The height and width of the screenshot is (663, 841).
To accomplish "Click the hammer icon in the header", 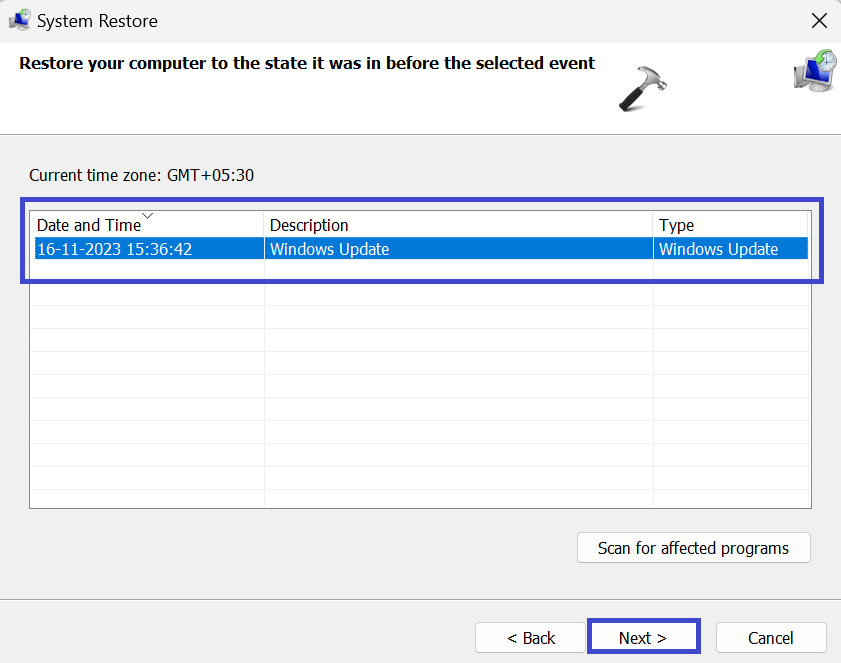I will pos(642,83).
